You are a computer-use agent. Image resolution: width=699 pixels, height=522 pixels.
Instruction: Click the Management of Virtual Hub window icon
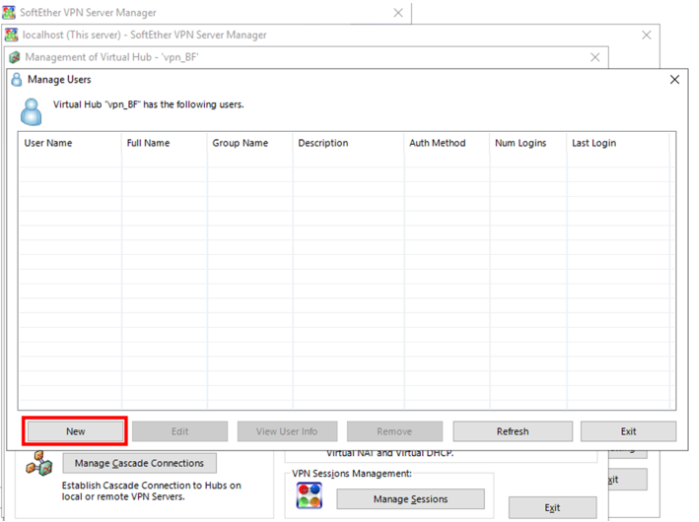point(14,57)
